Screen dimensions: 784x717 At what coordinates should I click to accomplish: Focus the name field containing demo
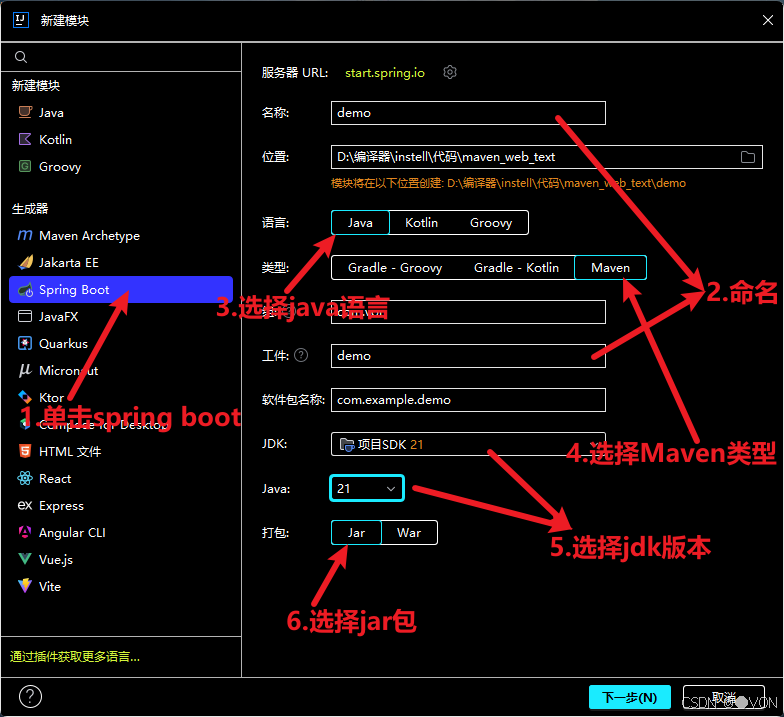click(x=468, y=113)
